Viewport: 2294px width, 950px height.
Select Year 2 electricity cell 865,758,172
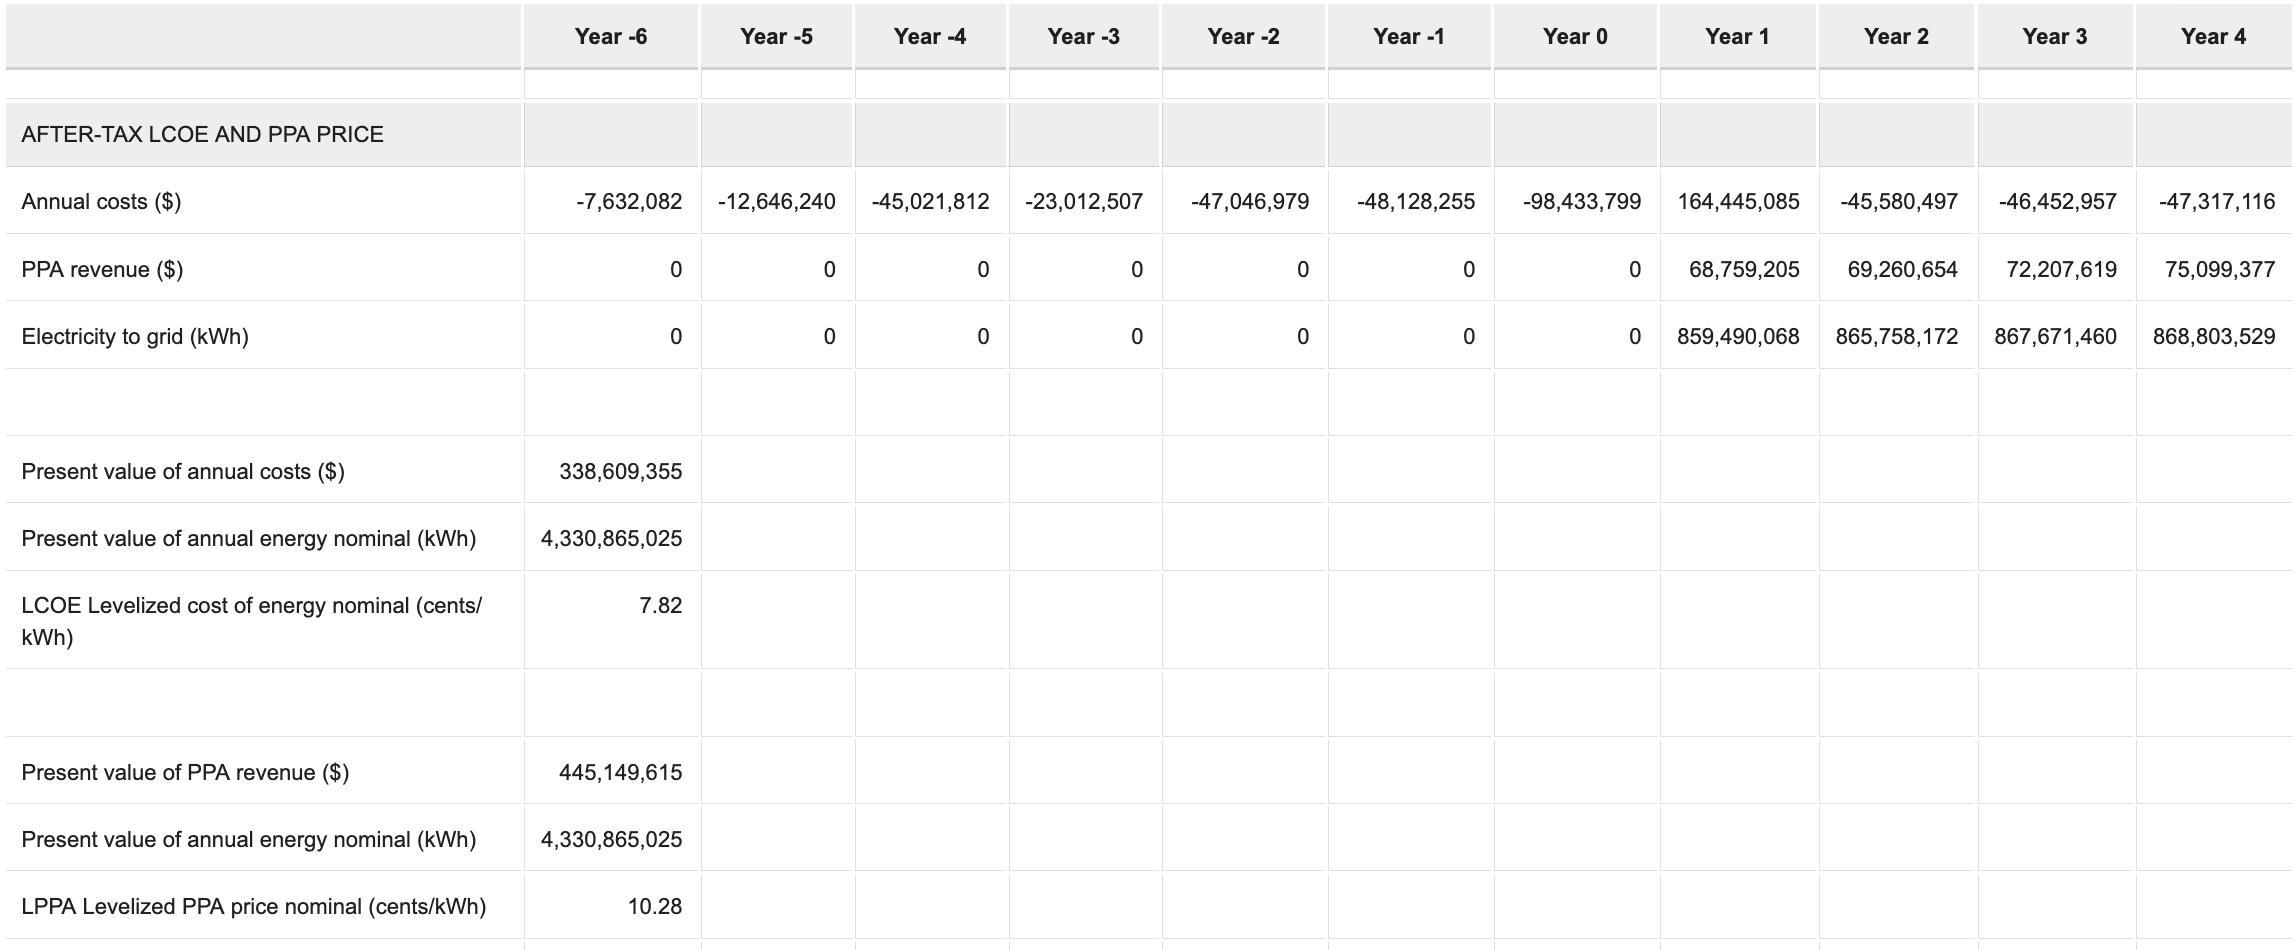[x=1896, y=337]
